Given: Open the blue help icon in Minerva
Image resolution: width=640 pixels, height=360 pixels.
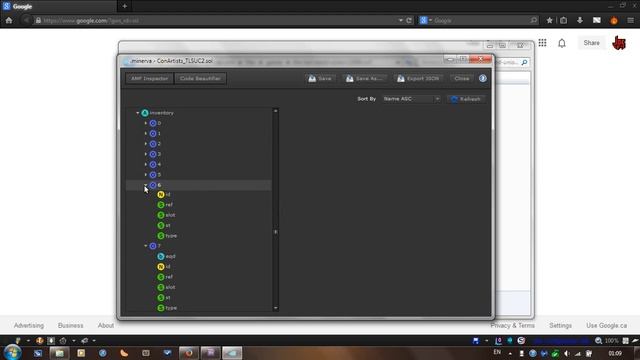Looking at the screenshot, I should point(483,78).
